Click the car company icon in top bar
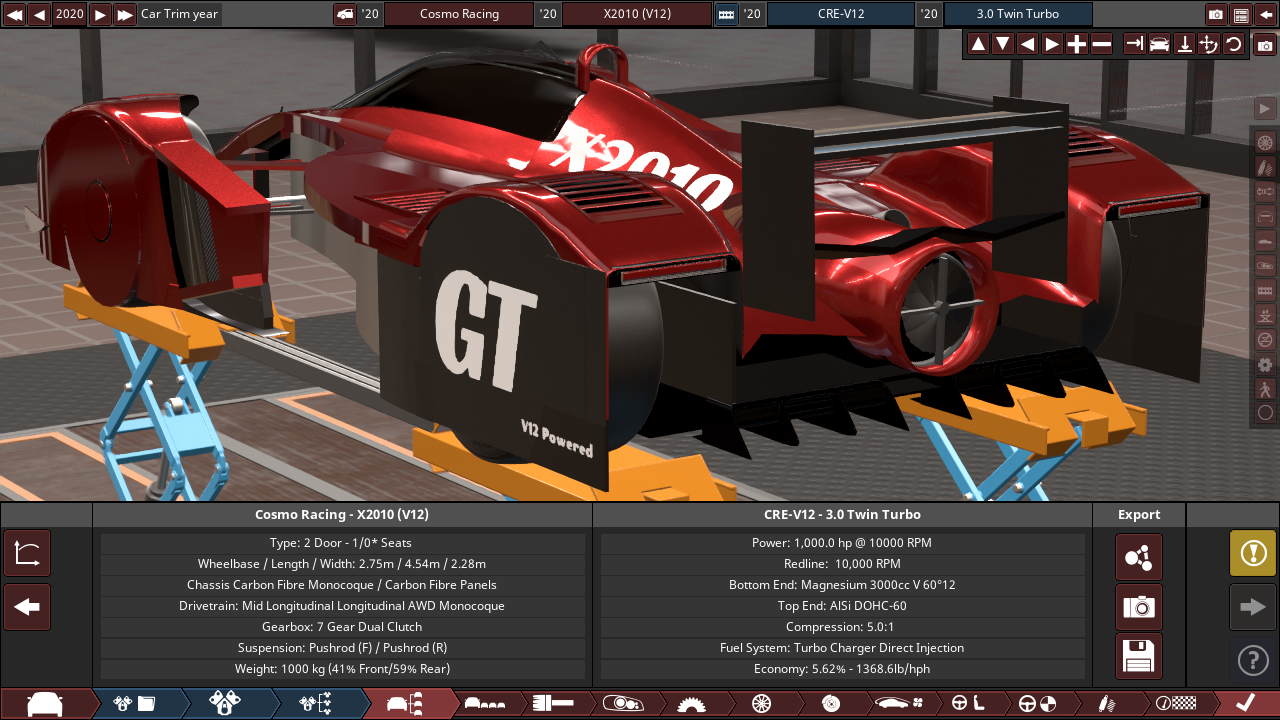This screenshot has width=1280, height=720. (x=345, y=14)
